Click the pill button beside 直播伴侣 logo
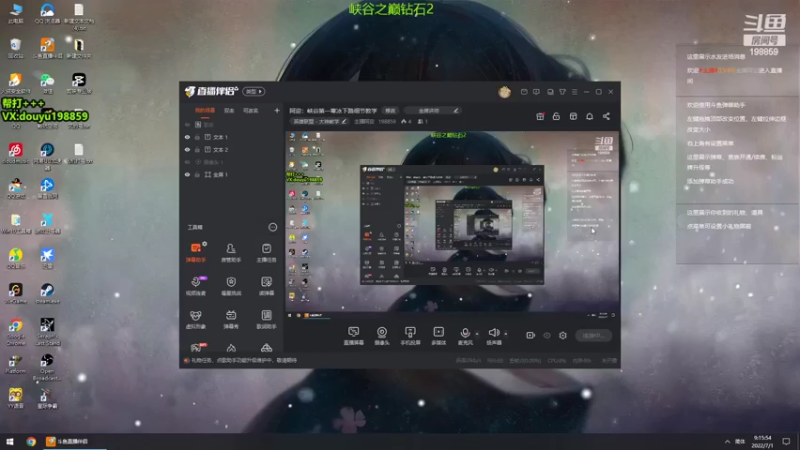This screenshot has width=800, height=450. coord(254,92)
